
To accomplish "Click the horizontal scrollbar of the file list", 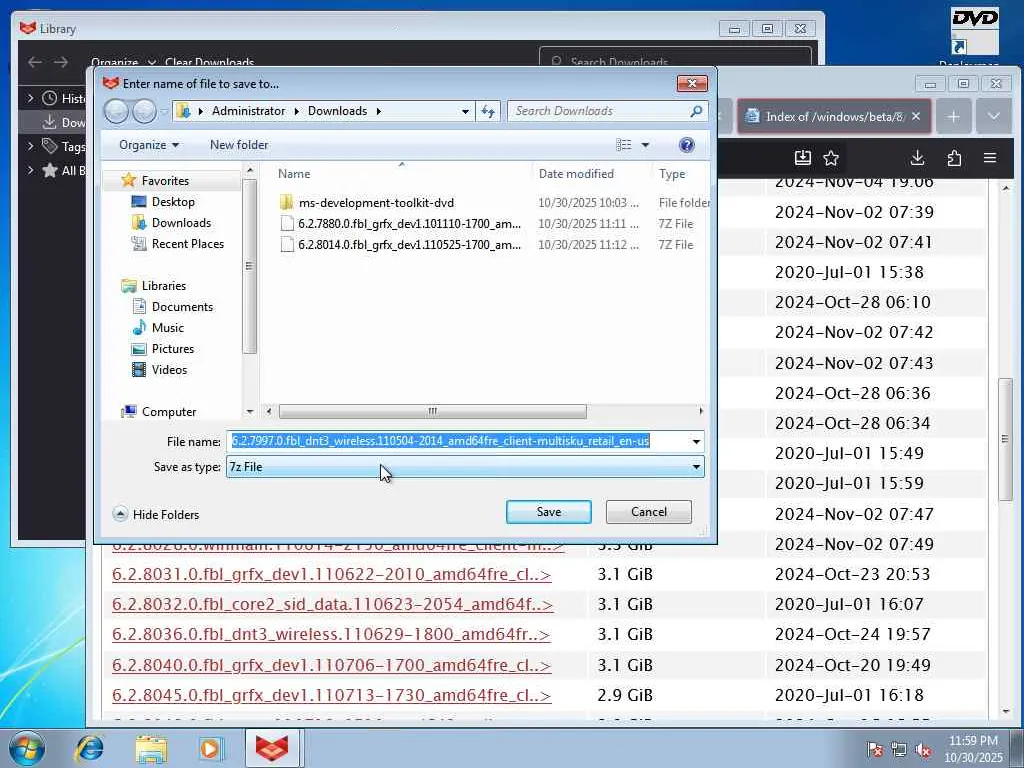I will click(432, 411).
